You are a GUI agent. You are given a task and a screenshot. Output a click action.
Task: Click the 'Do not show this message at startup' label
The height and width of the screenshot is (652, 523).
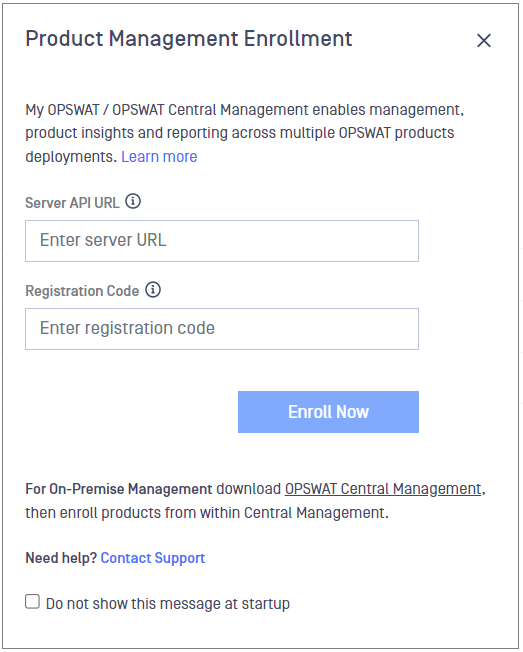coord(168,603)
